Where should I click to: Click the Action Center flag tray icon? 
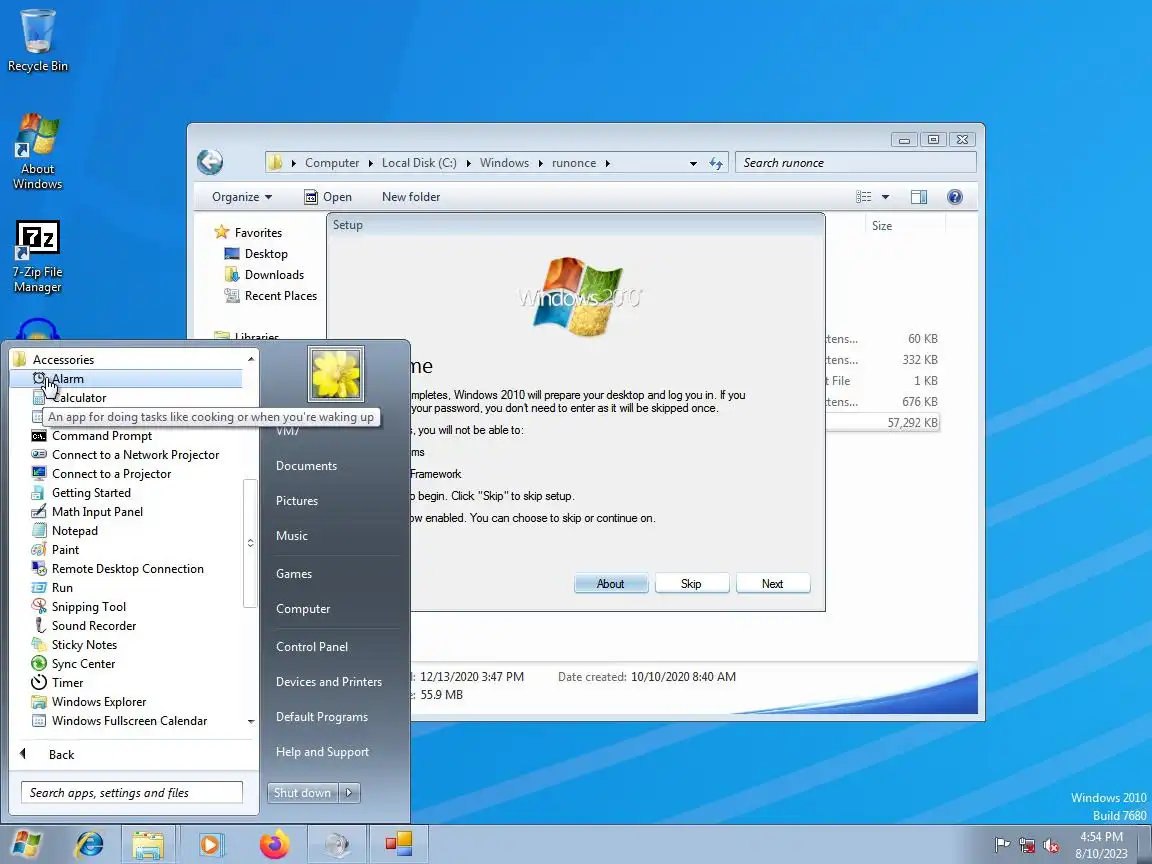[1001, 846]
